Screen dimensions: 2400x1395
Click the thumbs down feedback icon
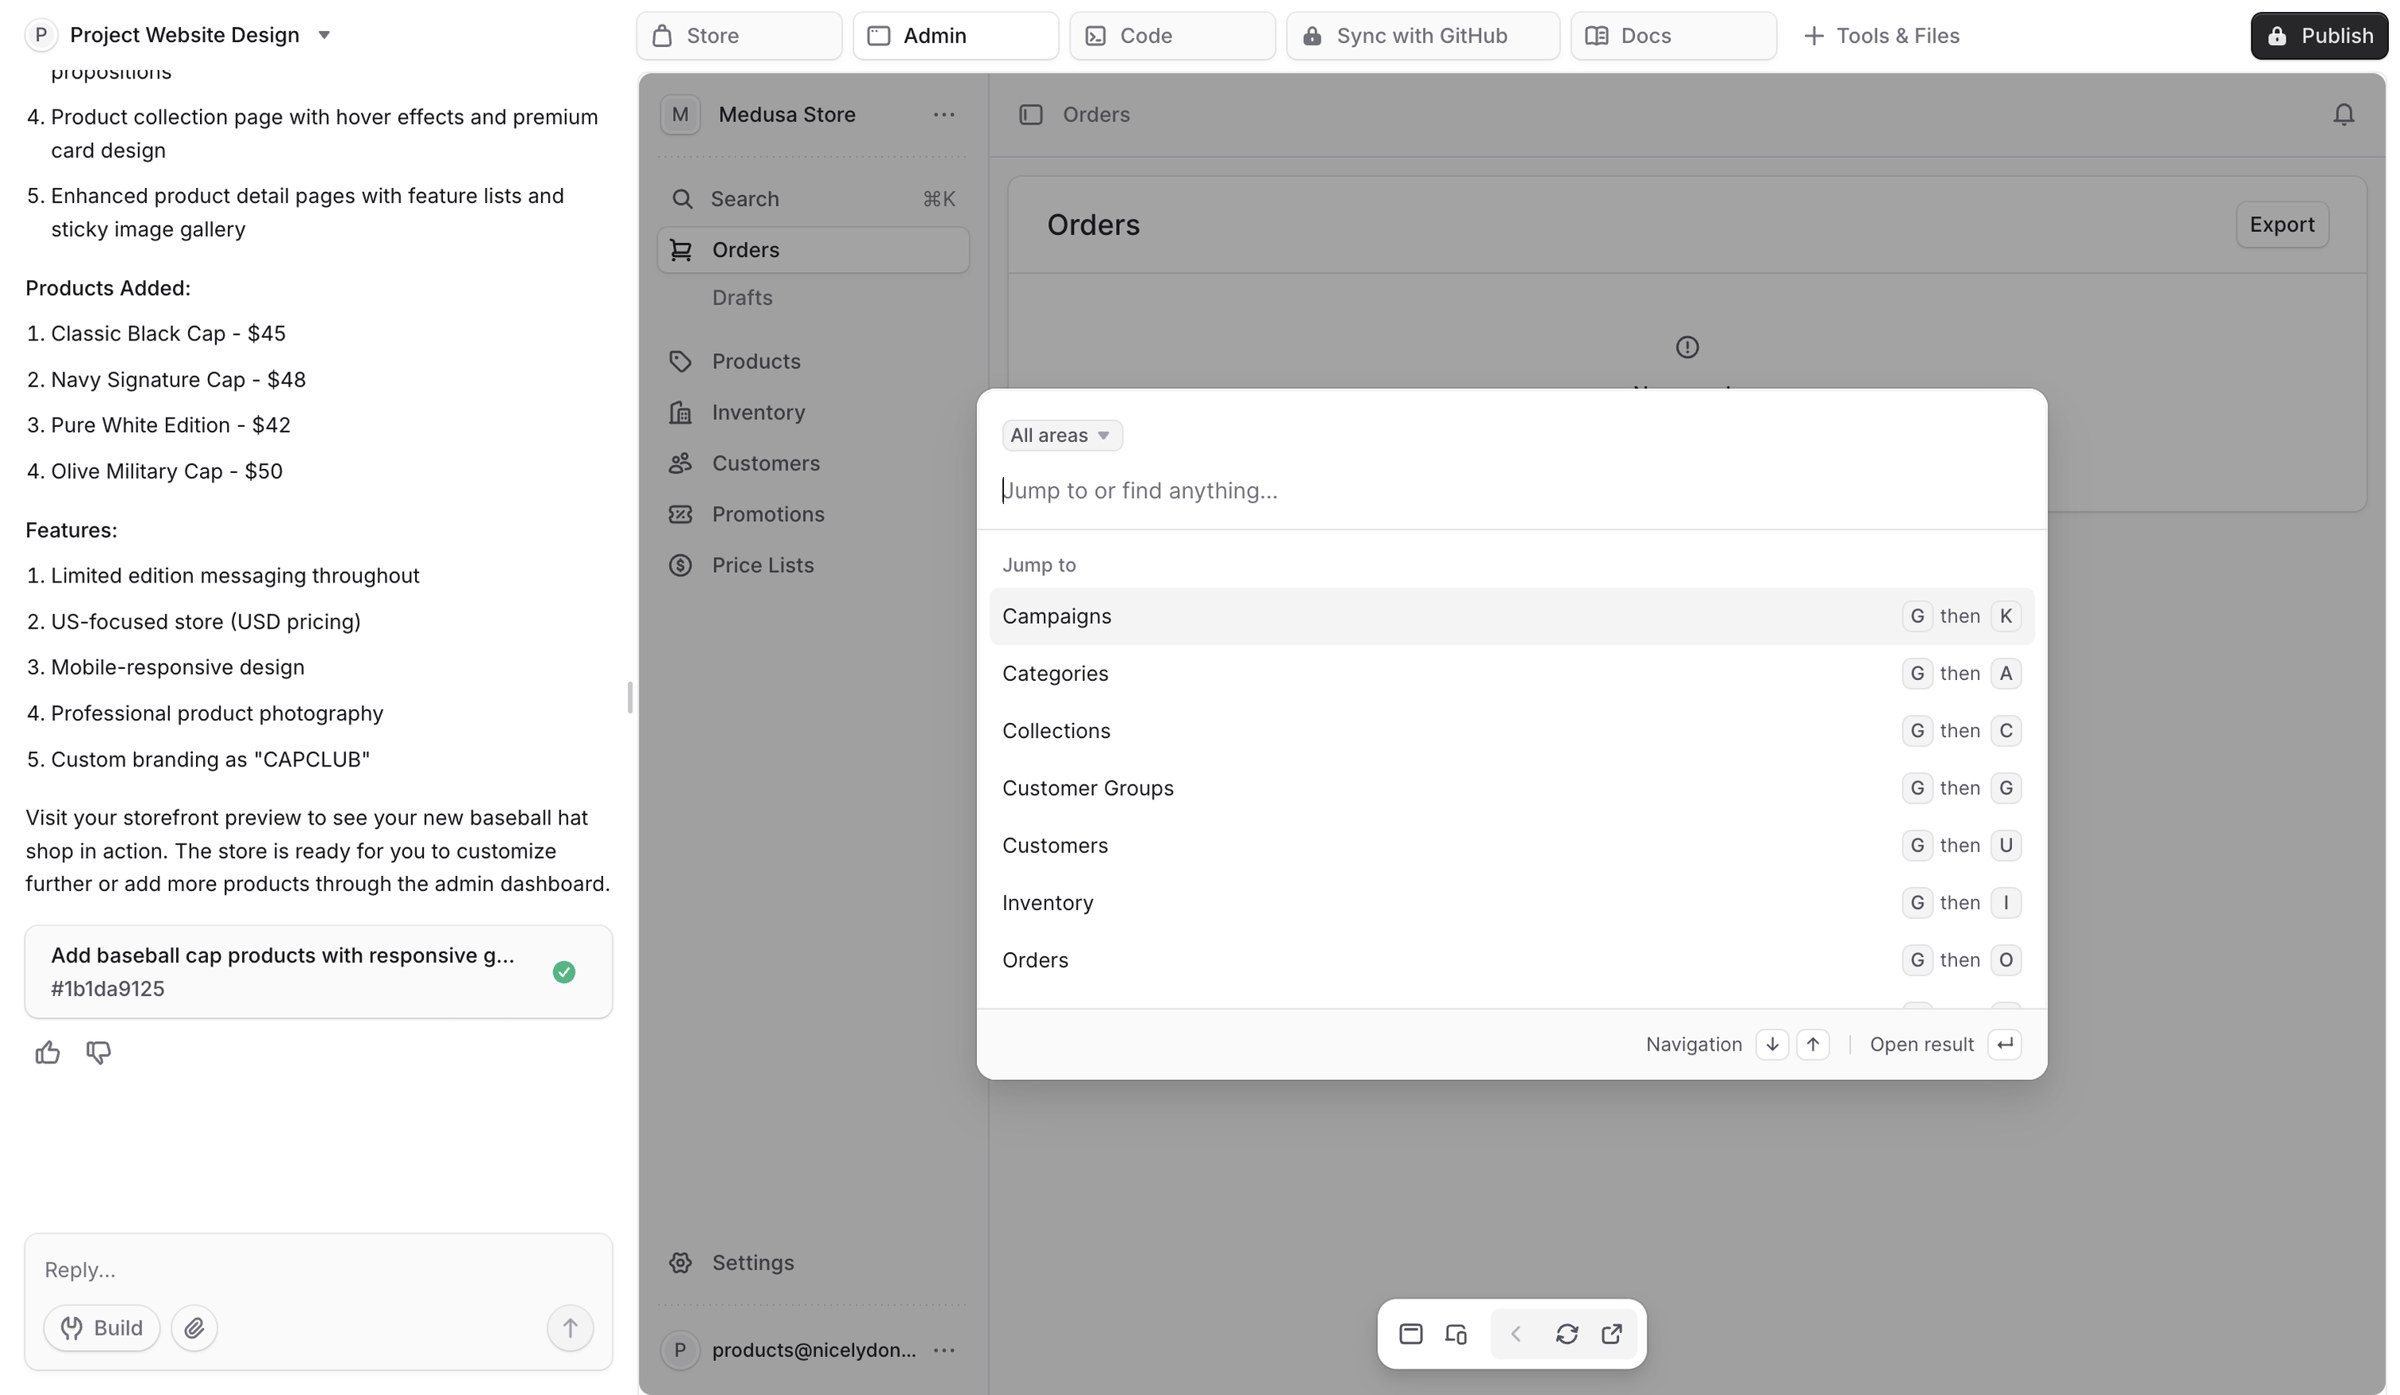[x=98, y=1052]
